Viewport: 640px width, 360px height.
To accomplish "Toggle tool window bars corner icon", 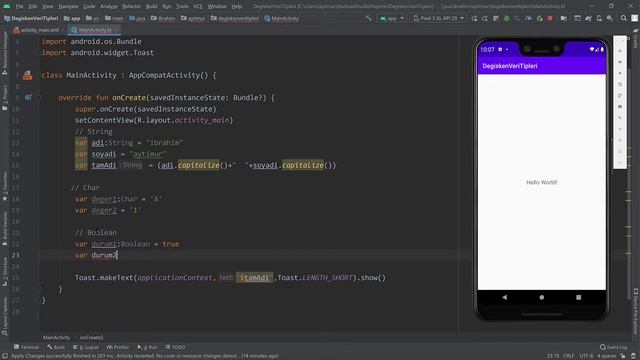I will [4, 356].
